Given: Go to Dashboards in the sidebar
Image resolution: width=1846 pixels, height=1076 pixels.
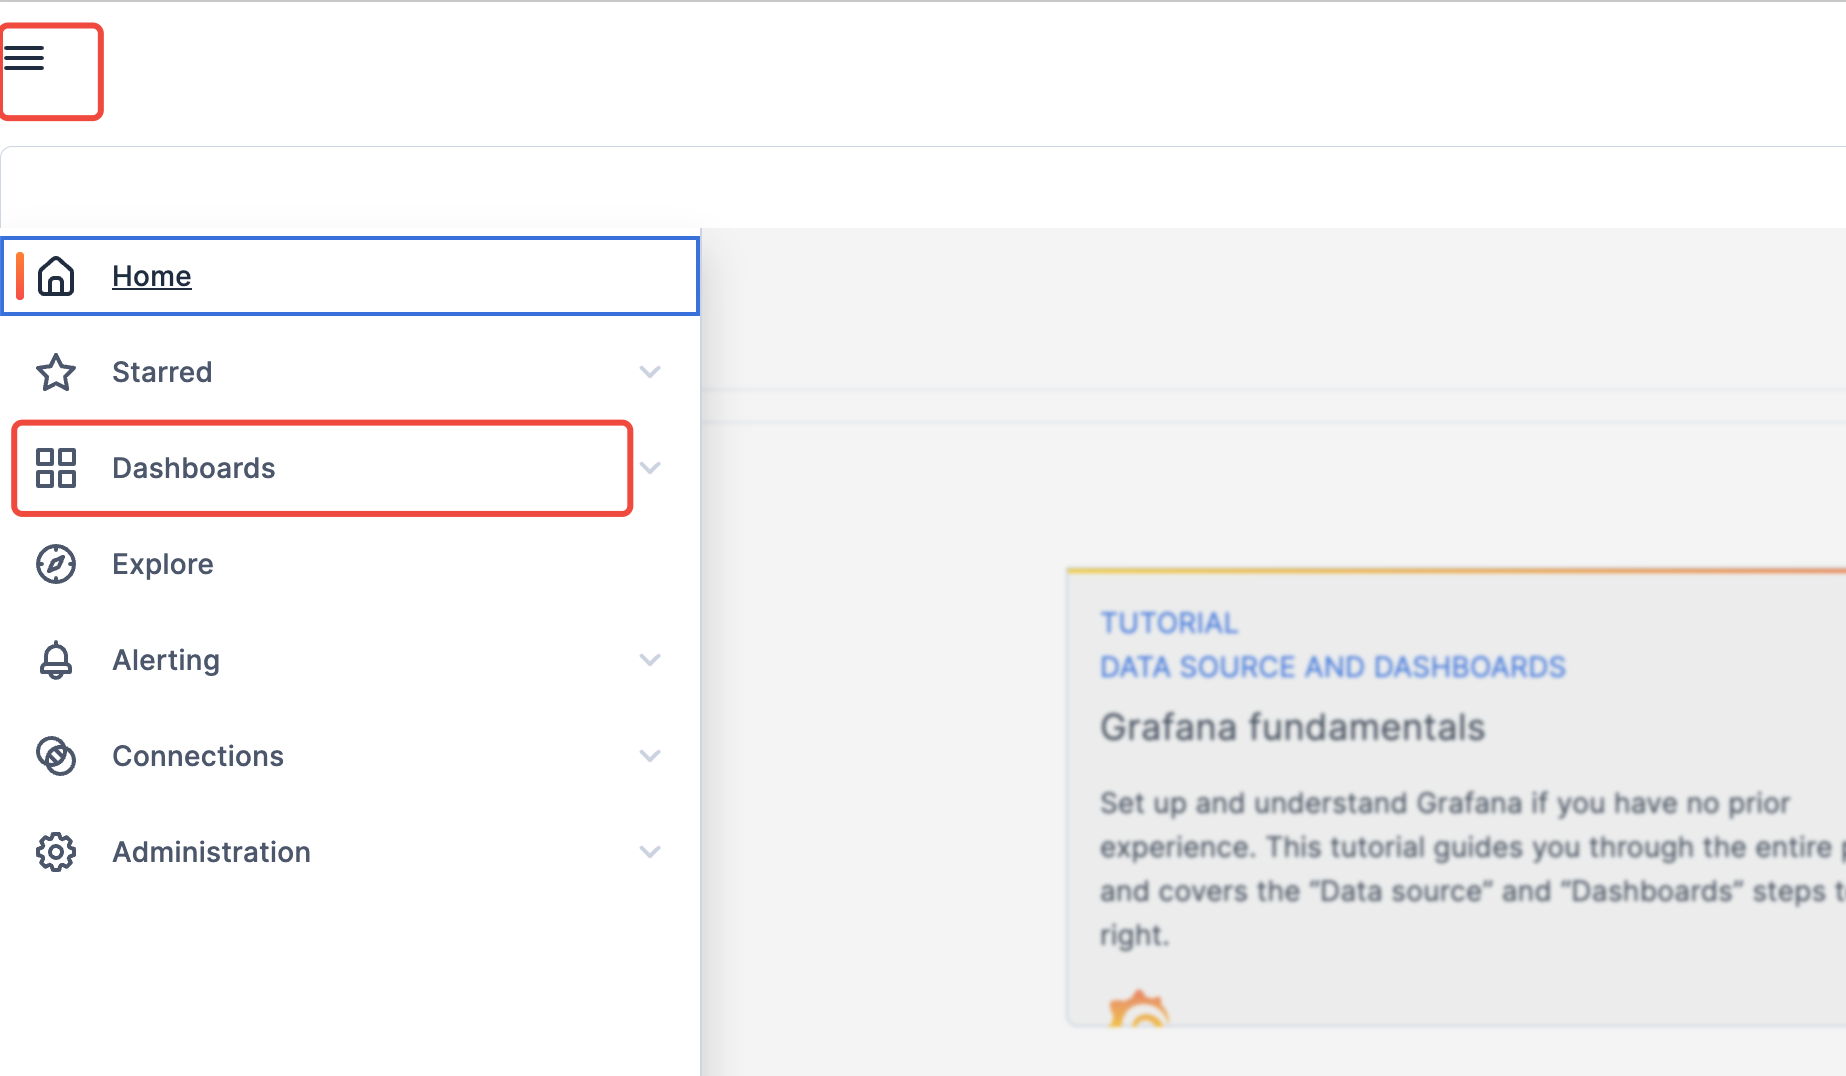Looking at the screenshot, I should [194, 468].
